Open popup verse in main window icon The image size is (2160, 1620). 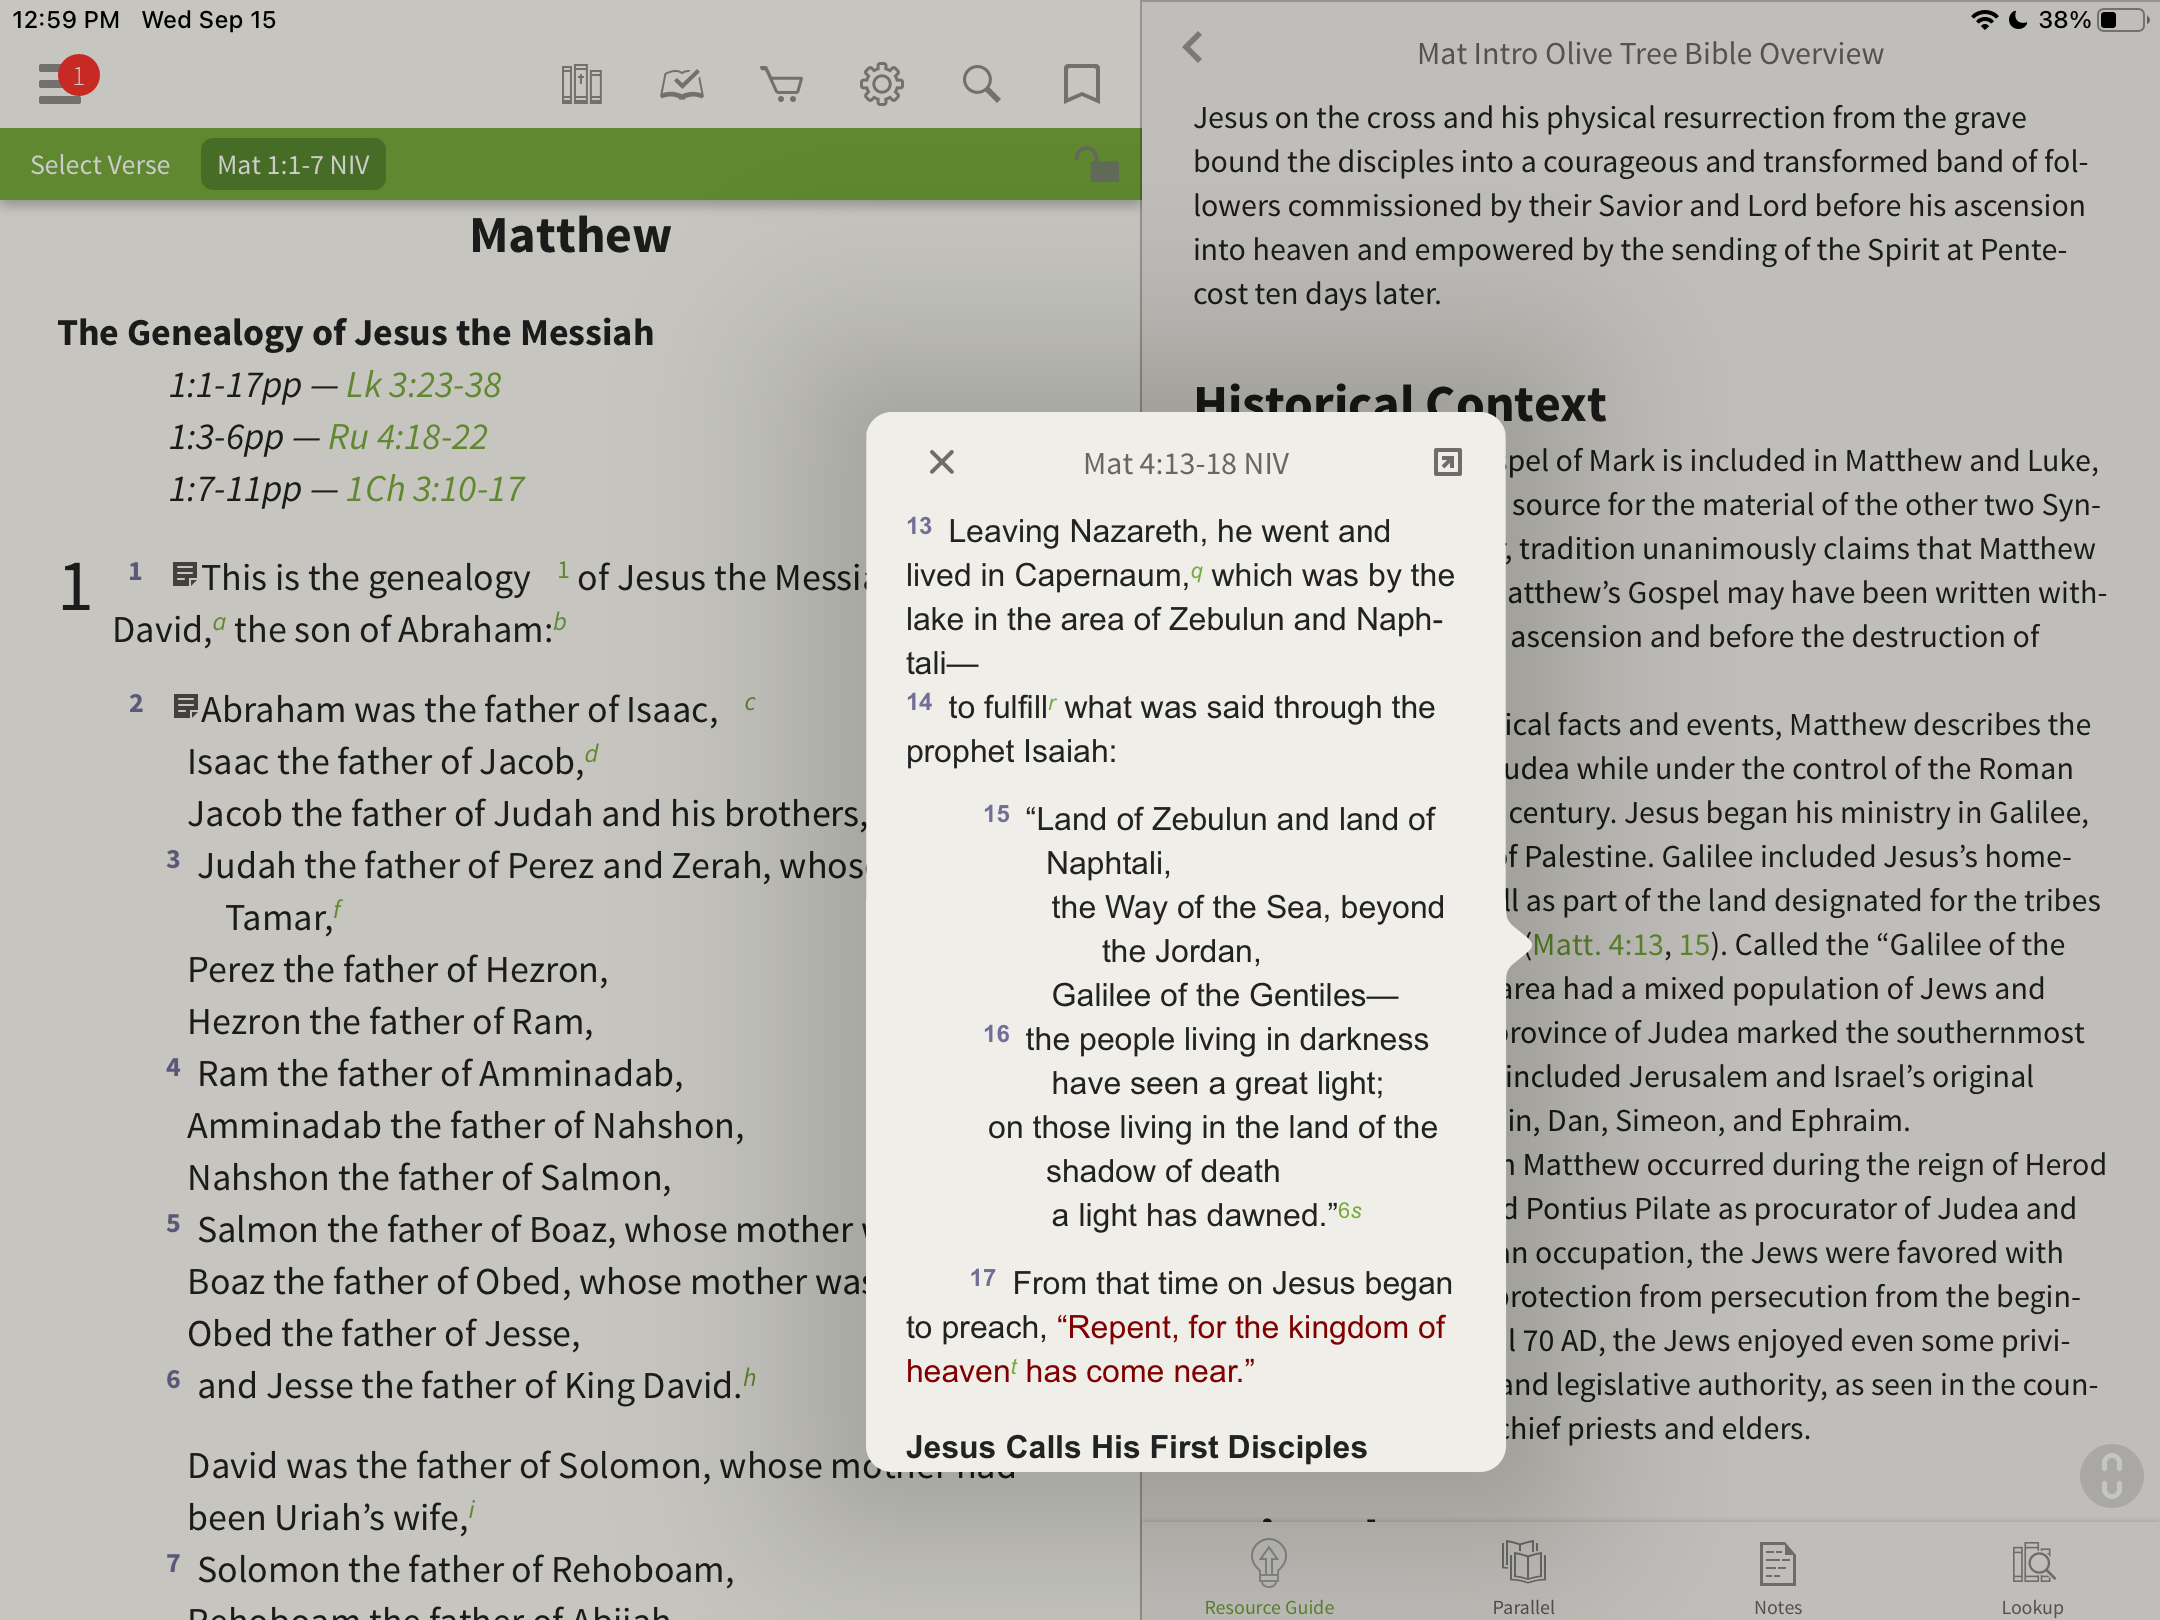pyautogui.click(x=1447, y=462)
